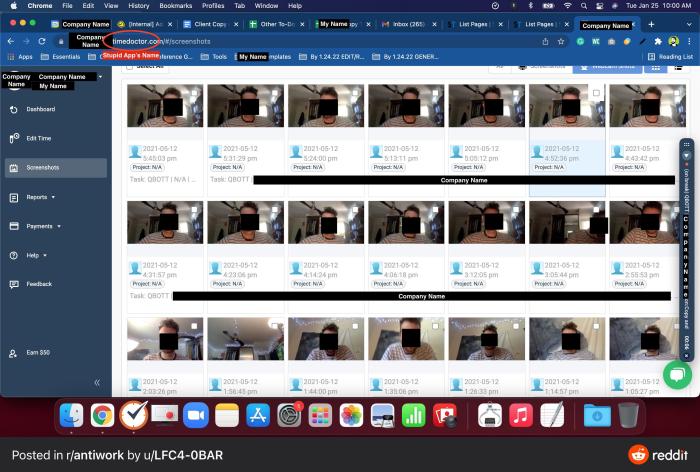This screenshot has width=700, height=472.
Task: Tick checkbox on 5:24:00 pm webcam shot
Action: point(355,93)
